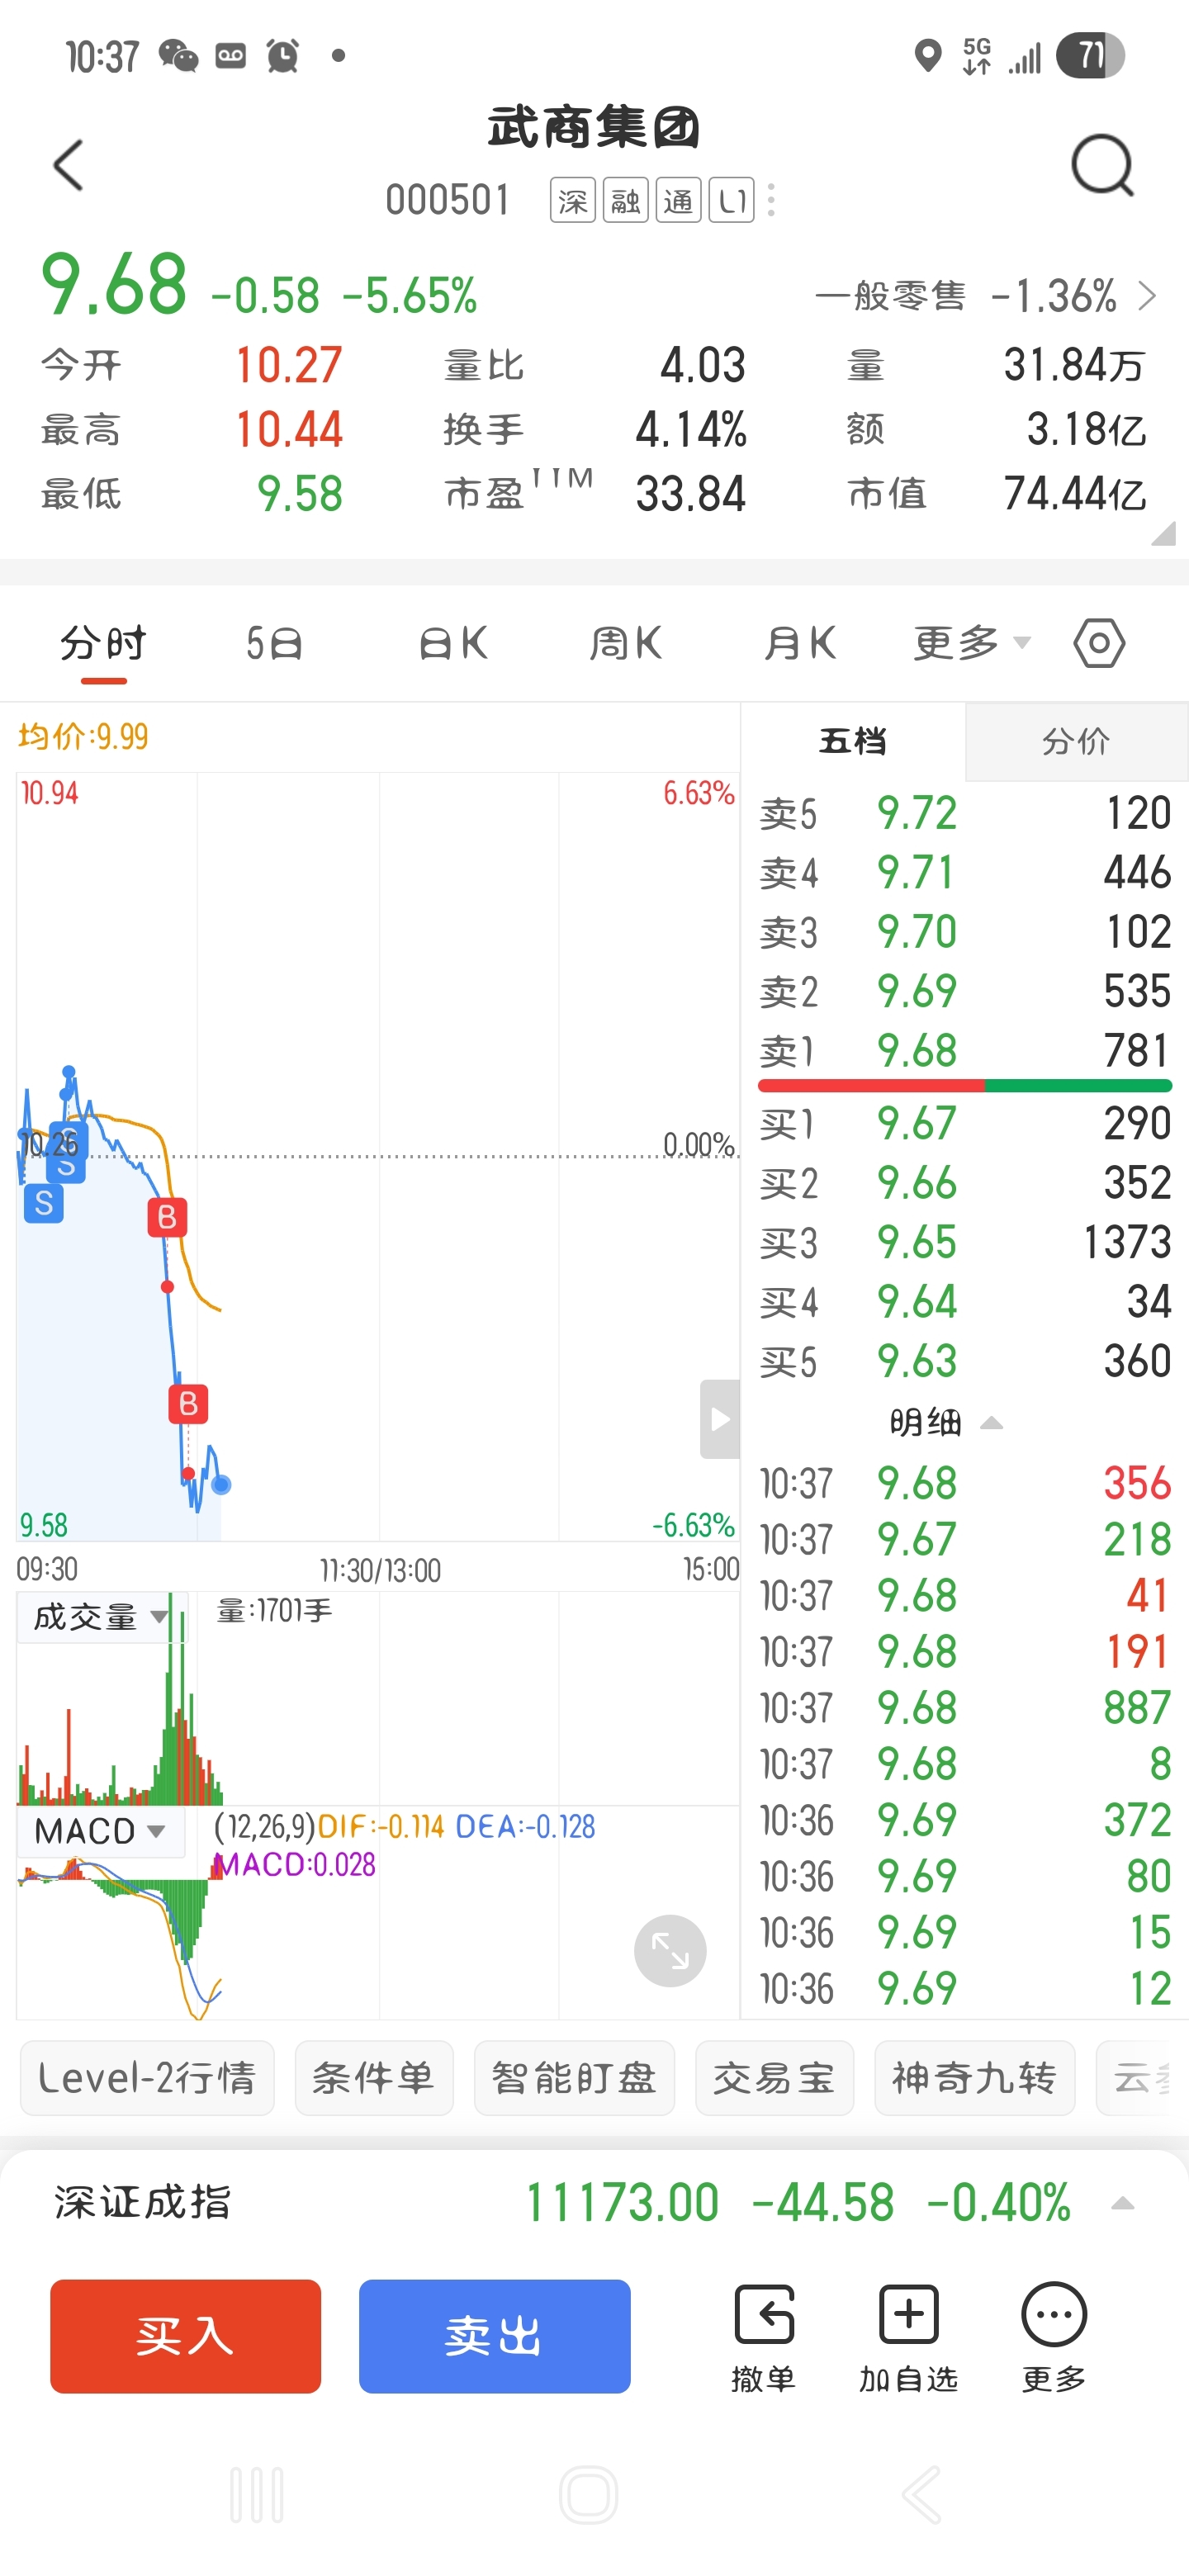This screenshot has width=1189, height=2576.
Task: Tap trade detail with volume 372
Action: 965,1819
